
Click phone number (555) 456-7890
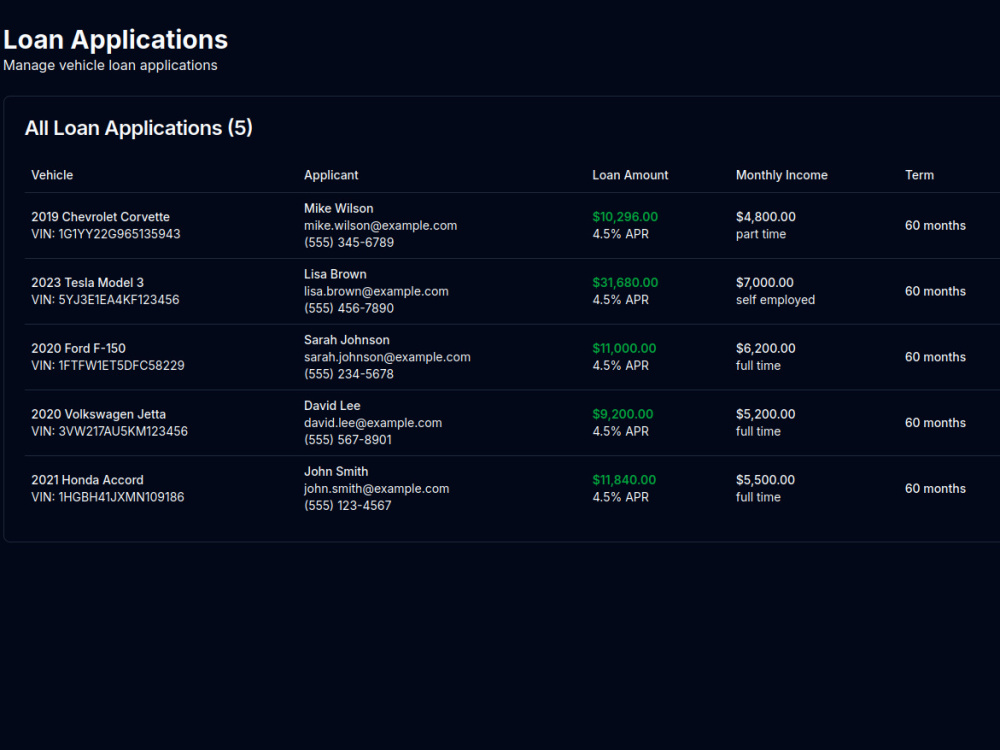click(349, 309)
